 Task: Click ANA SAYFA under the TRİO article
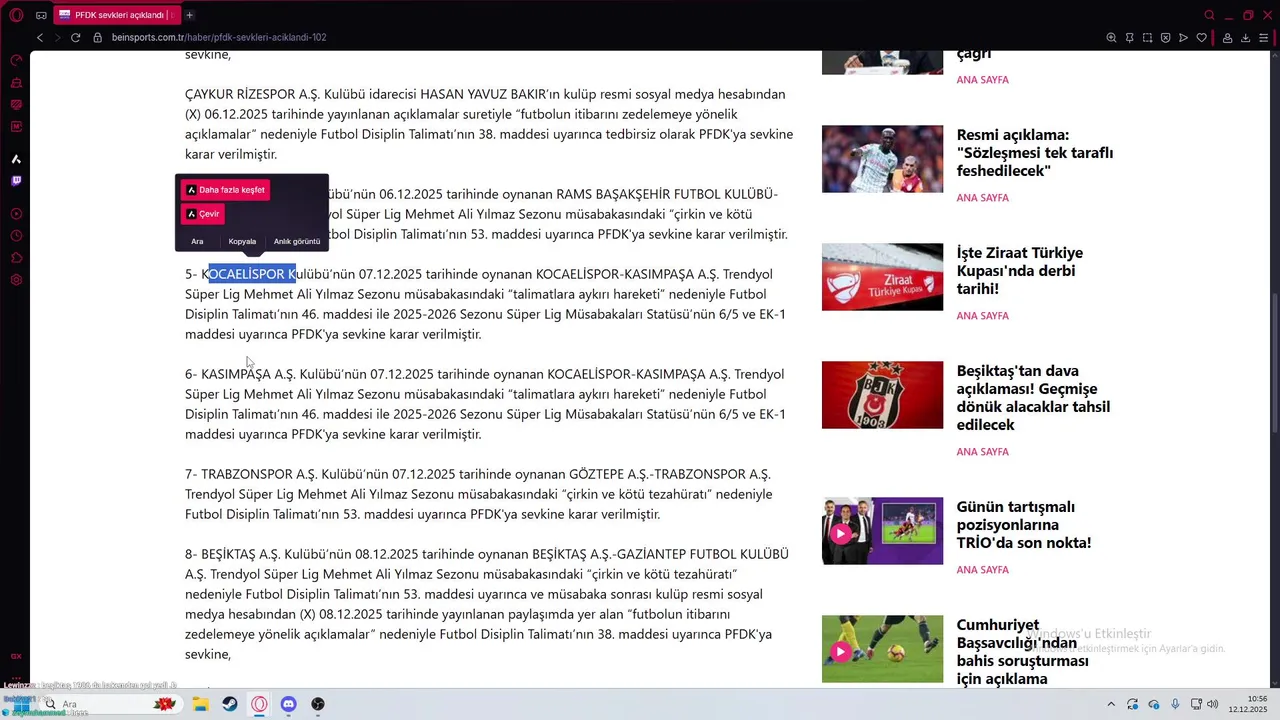coord(982,570)
